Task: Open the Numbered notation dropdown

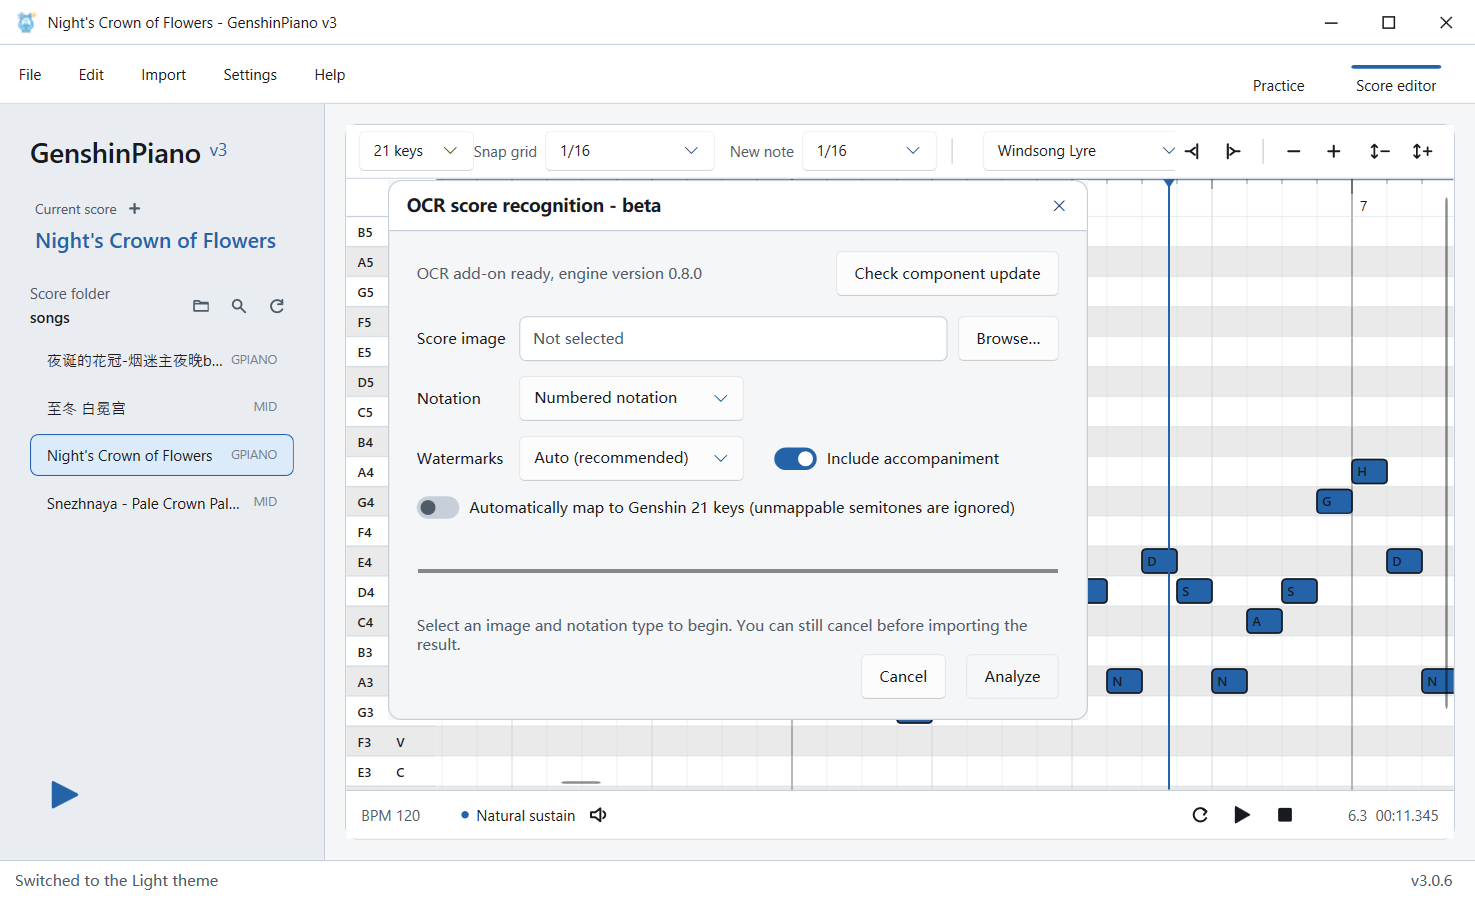Action: (x=631, y=398)
